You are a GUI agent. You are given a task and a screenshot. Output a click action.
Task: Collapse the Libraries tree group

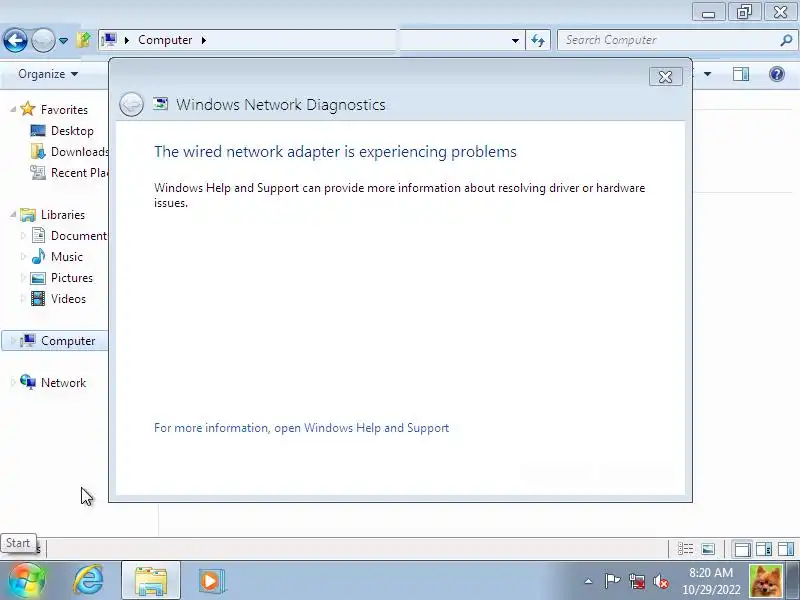[x=13, y=214]
